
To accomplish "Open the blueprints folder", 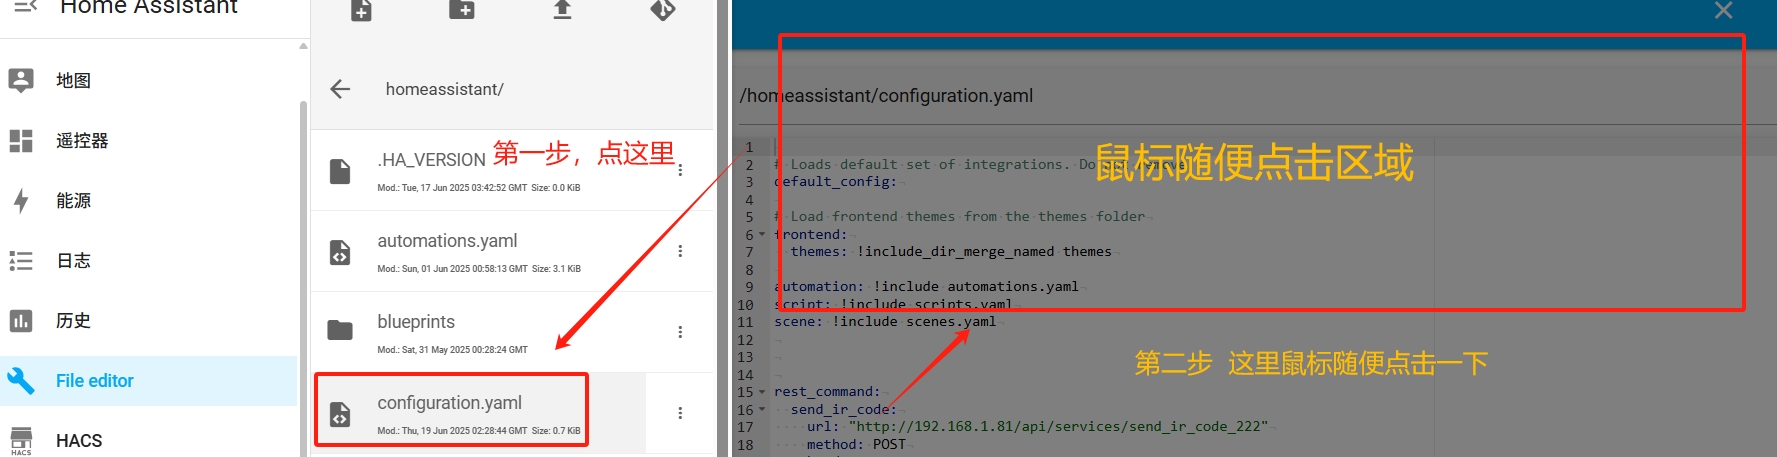I will 416,322.
